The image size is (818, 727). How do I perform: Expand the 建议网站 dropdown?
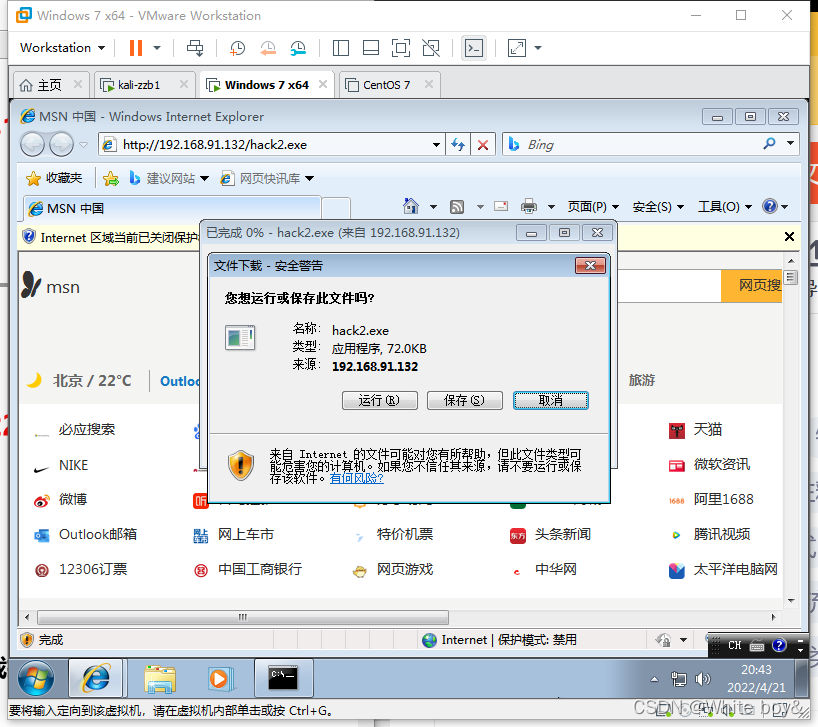pos(204,178)
